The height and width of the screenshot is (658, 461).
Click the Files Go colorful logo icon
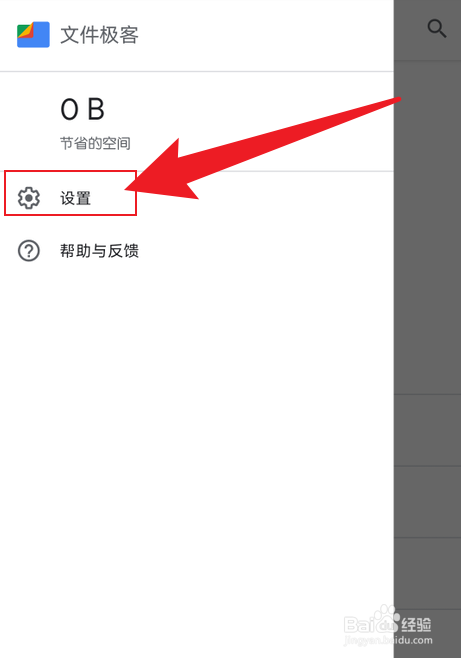coord(33,34)
